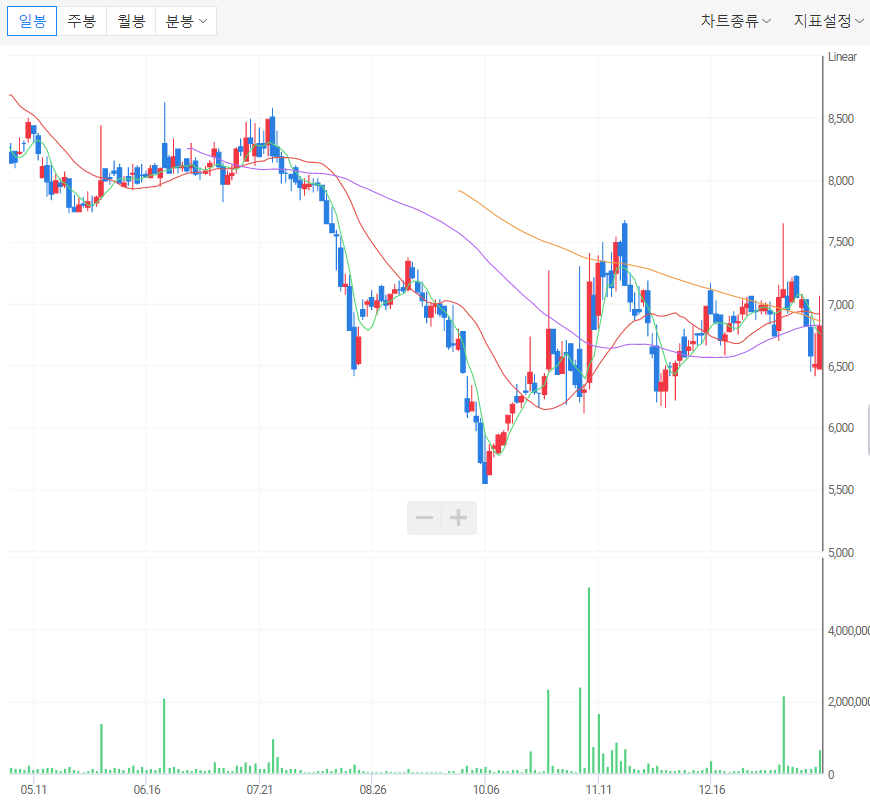Viewport: 870px width, 804px height.
Task: Click the 05.11 date axis label
Action: [34, 790]
